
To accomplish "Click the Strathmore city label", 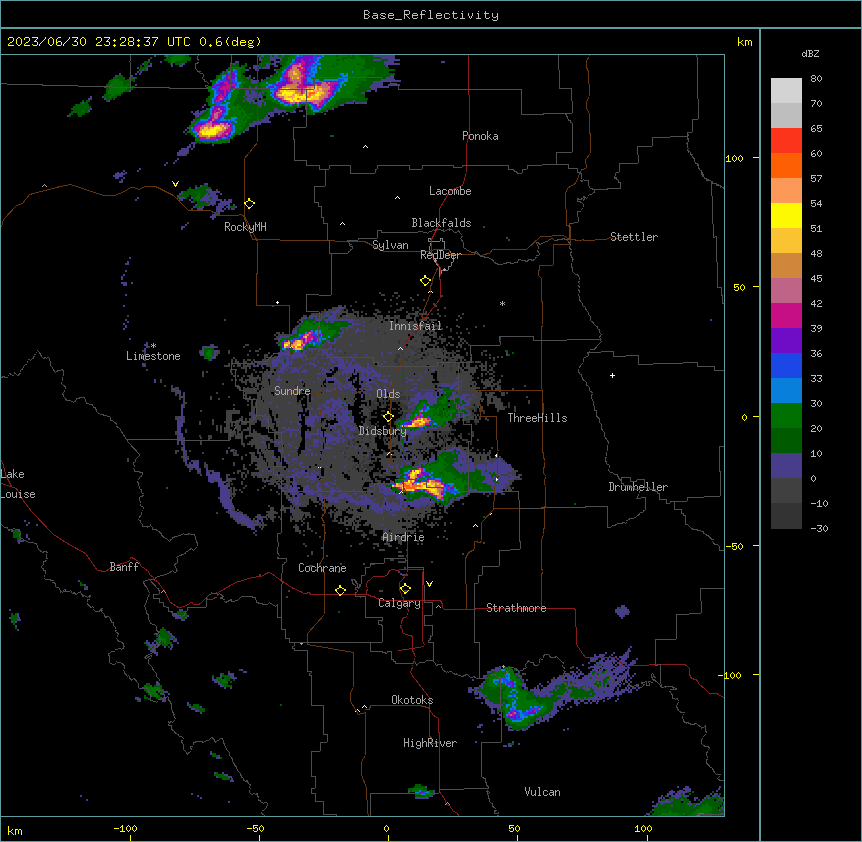I will coord(516,608).
